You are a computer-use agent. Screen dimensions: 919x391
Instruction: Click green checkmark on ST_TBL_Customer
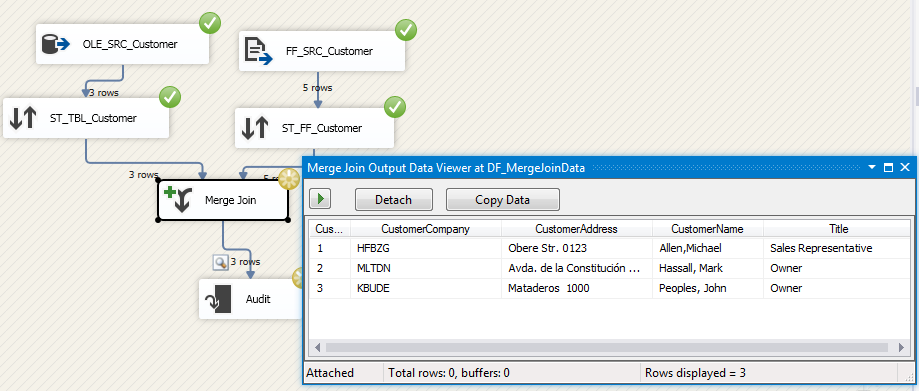coord(170,98)
